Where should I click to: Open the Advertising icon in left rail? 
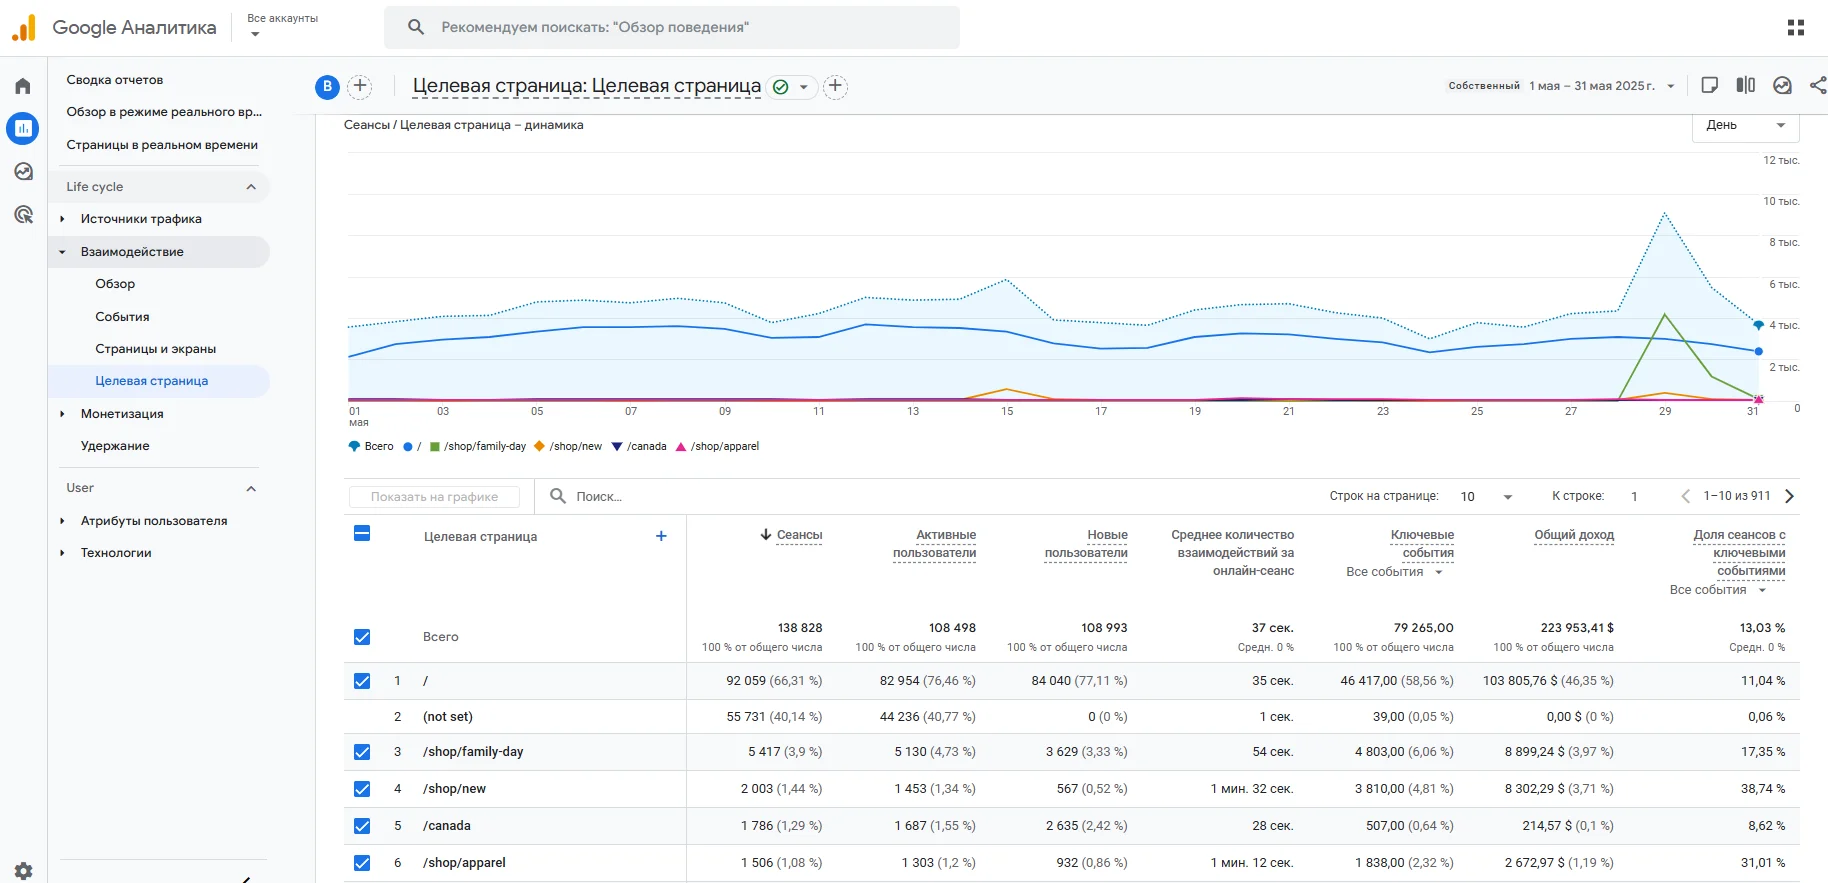23,215
